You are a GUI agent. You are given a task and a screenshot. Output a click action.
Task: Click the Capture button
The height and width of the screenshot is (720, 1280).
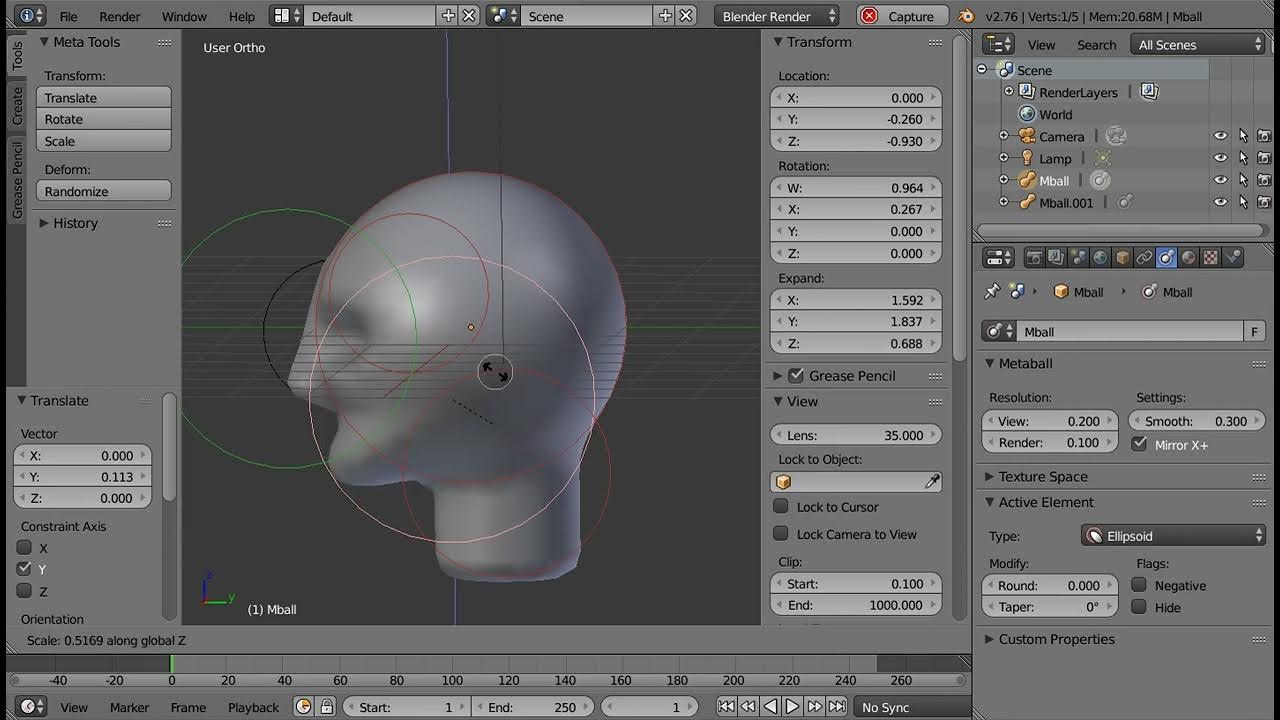pyautogui.click(x=902, y=16)
